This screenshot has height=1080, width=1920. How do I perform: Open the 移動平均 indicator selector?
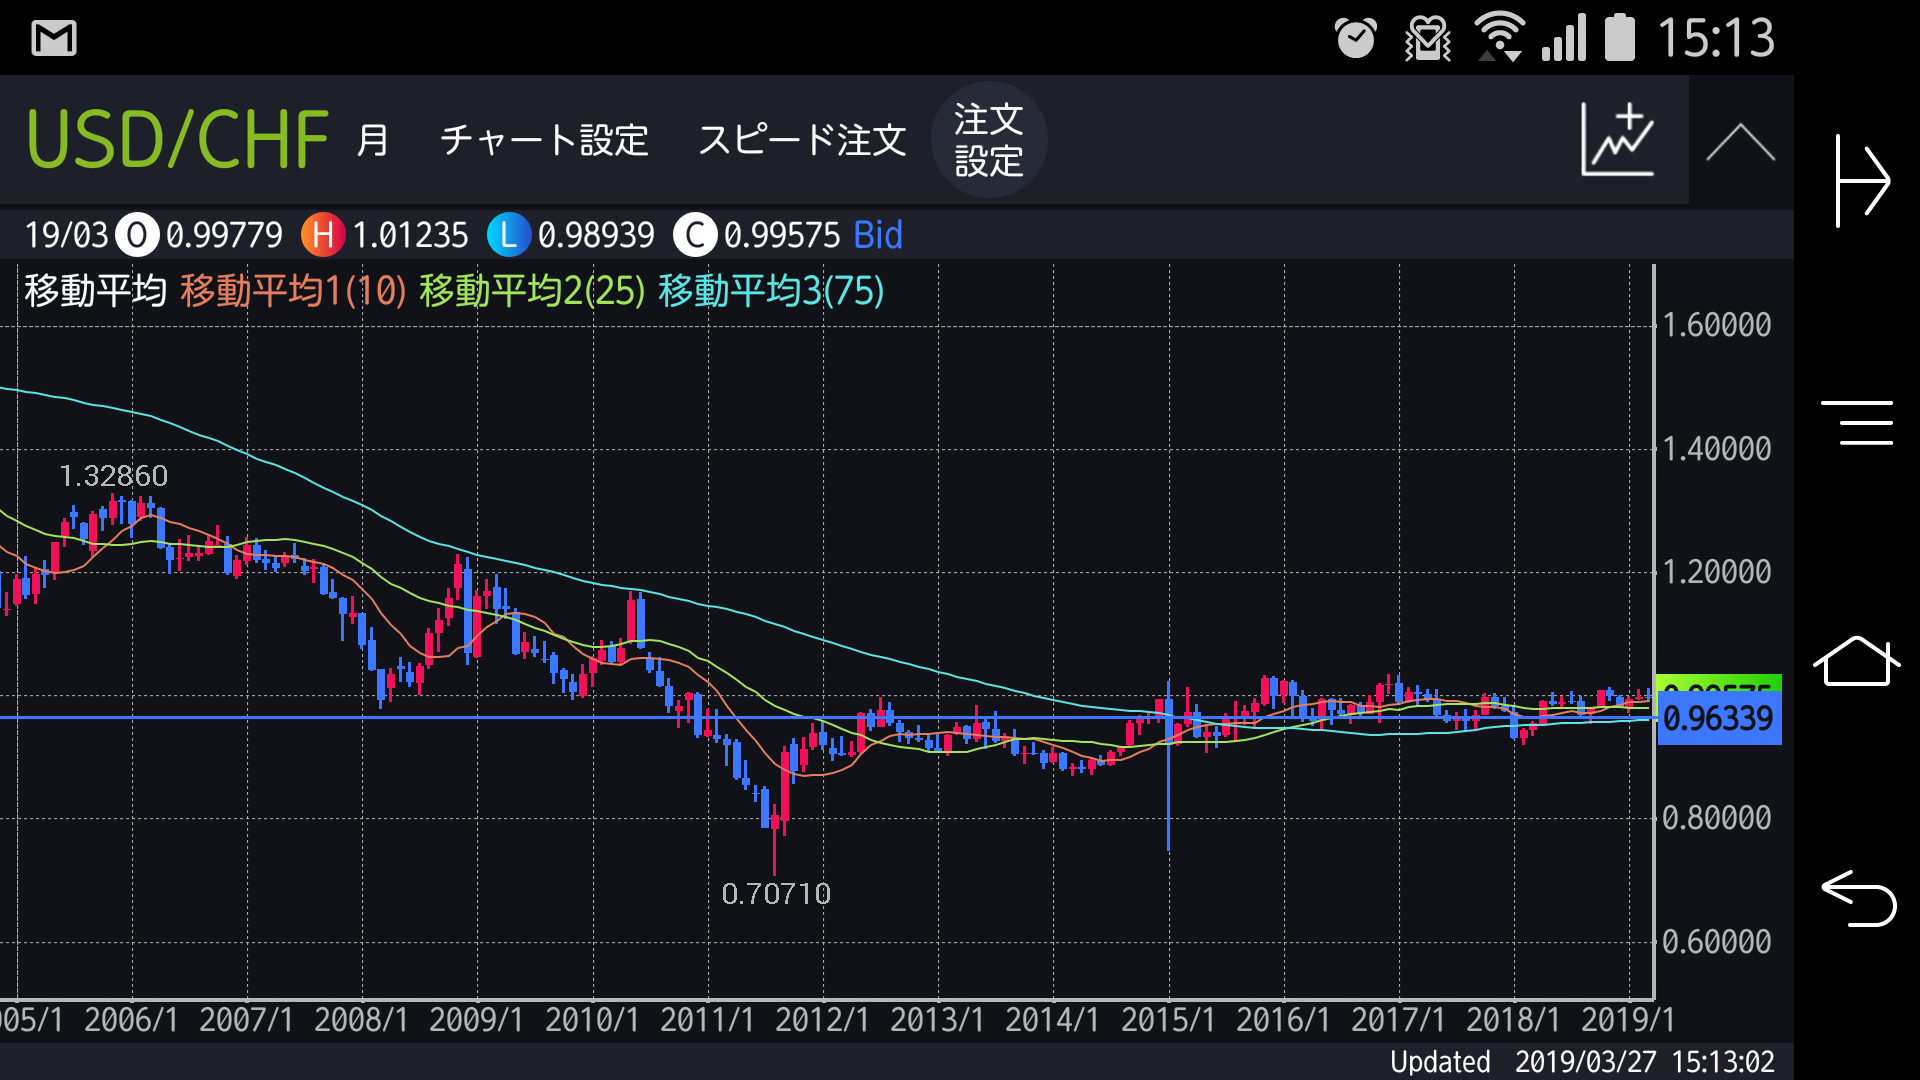click(x=95, y=292)
